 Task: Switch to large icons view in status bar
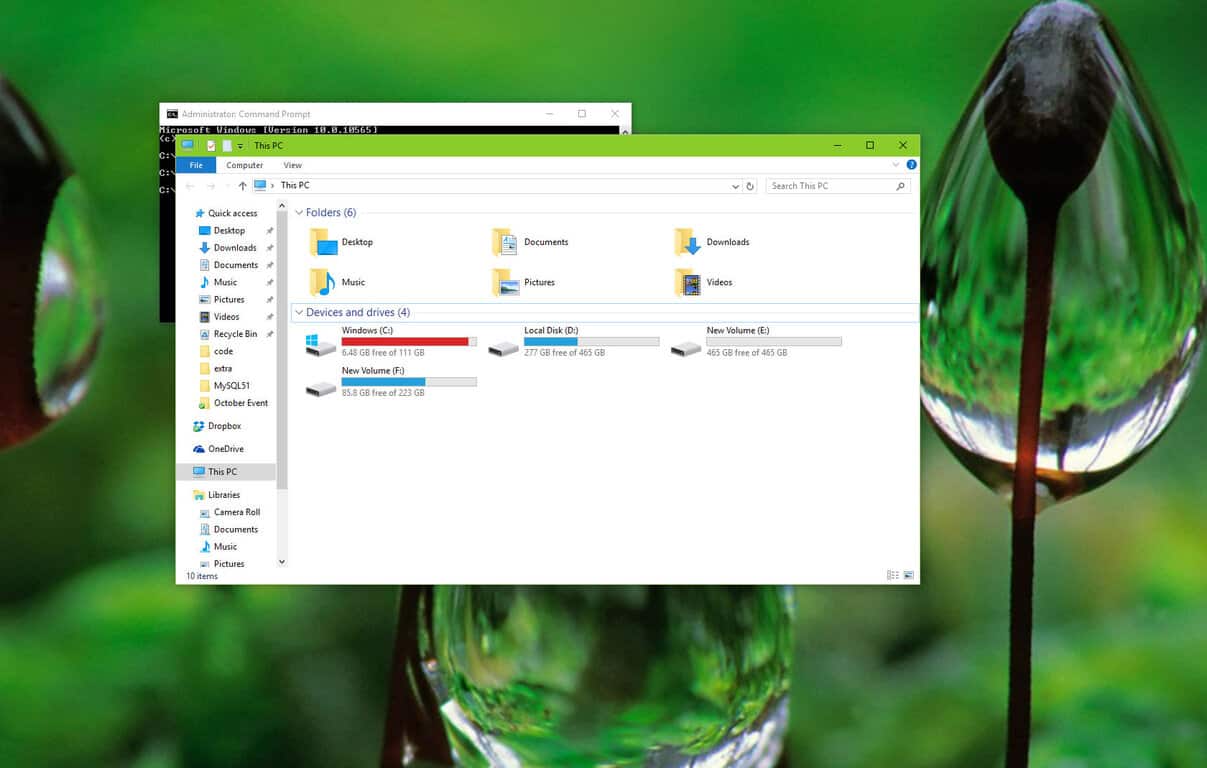pos(908,575)
